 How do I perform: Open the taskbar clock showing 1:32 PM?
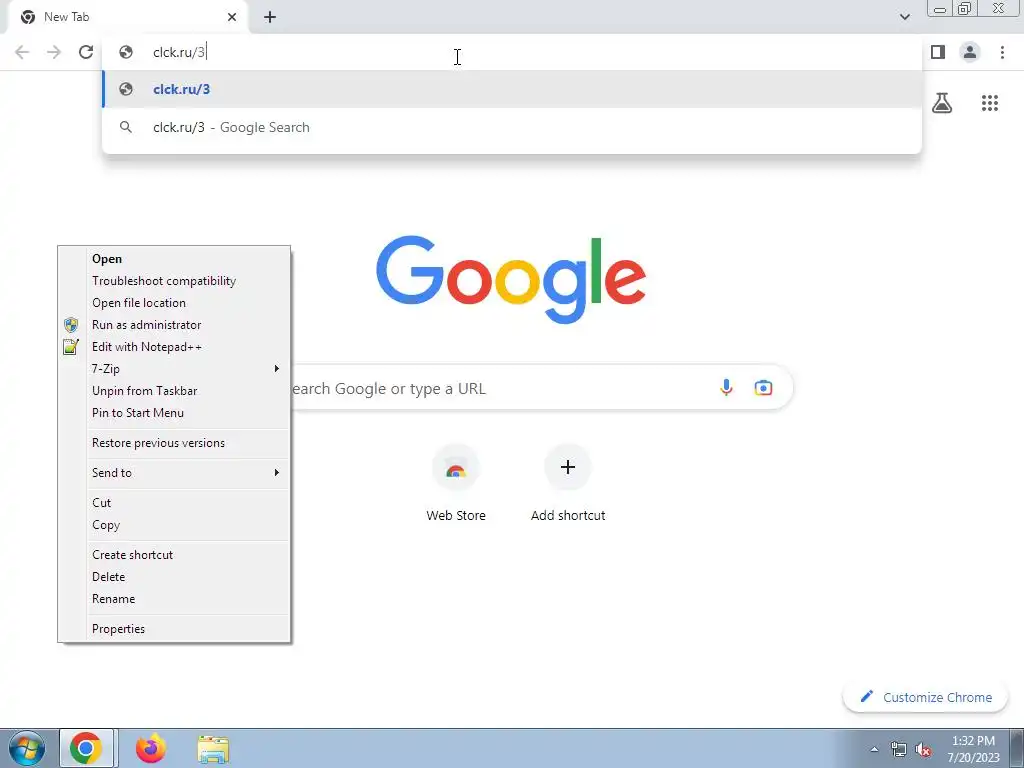pos(973,749)
